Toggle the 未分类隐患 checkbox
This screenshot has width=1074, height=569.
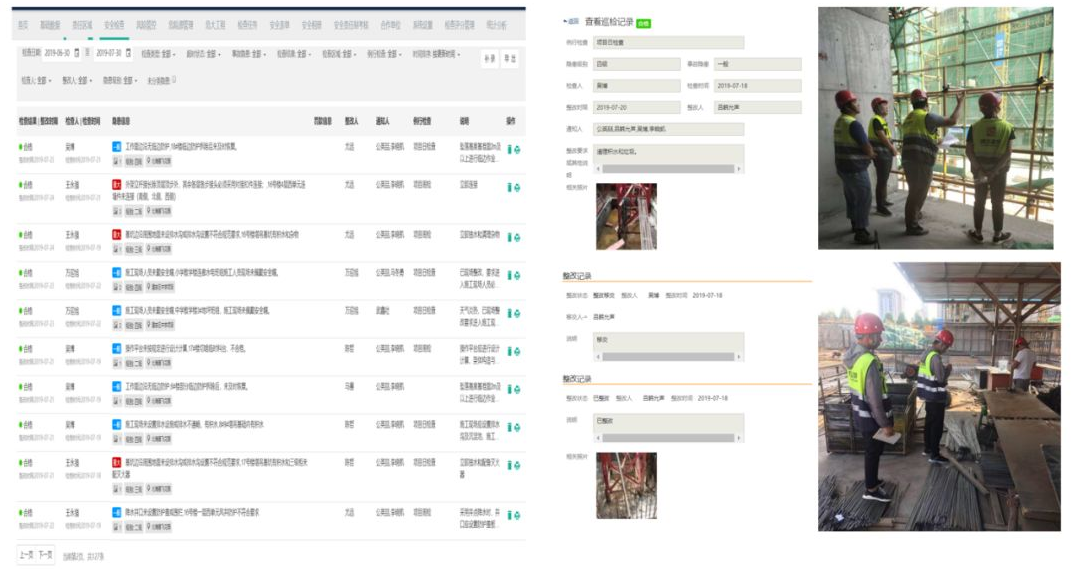(174, 79)
